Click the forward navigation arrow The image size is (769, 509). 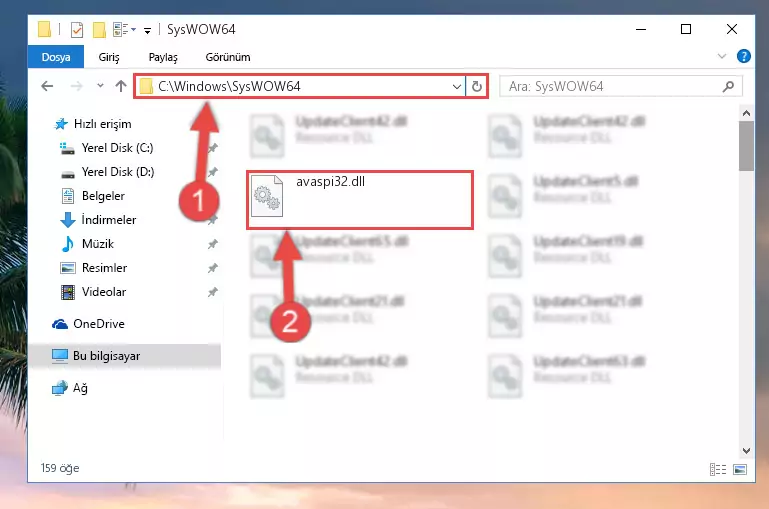point(77,86)
